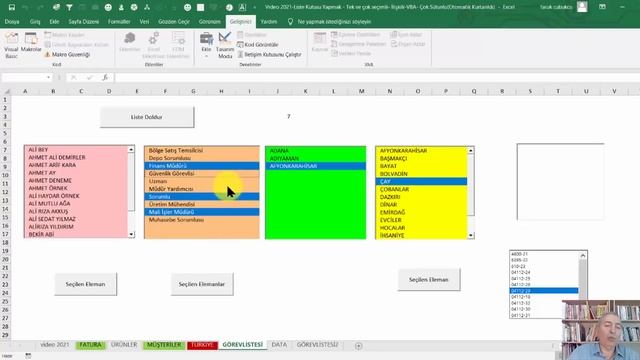Click Kod Görüntüle in Denetimler group
Screen dimensions: 640x360
click(x=258, y=44)
